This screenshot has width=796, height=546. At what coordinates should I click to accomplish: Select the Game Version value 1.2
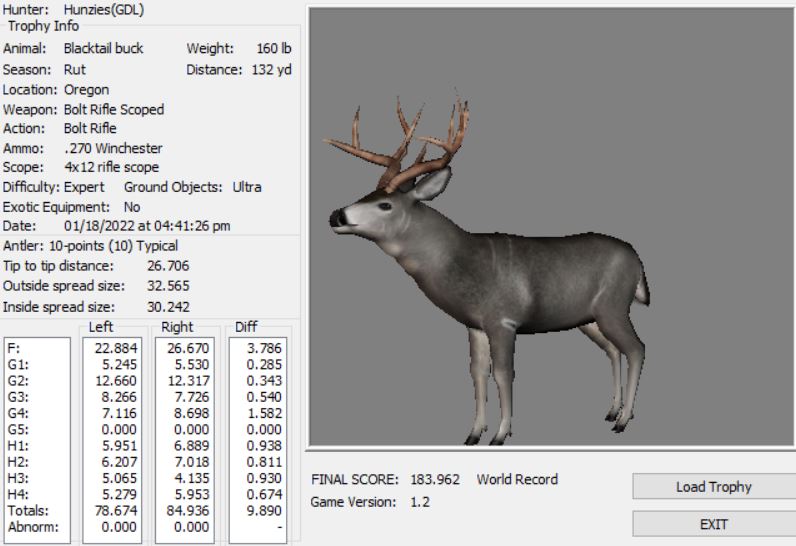[420, 502]
